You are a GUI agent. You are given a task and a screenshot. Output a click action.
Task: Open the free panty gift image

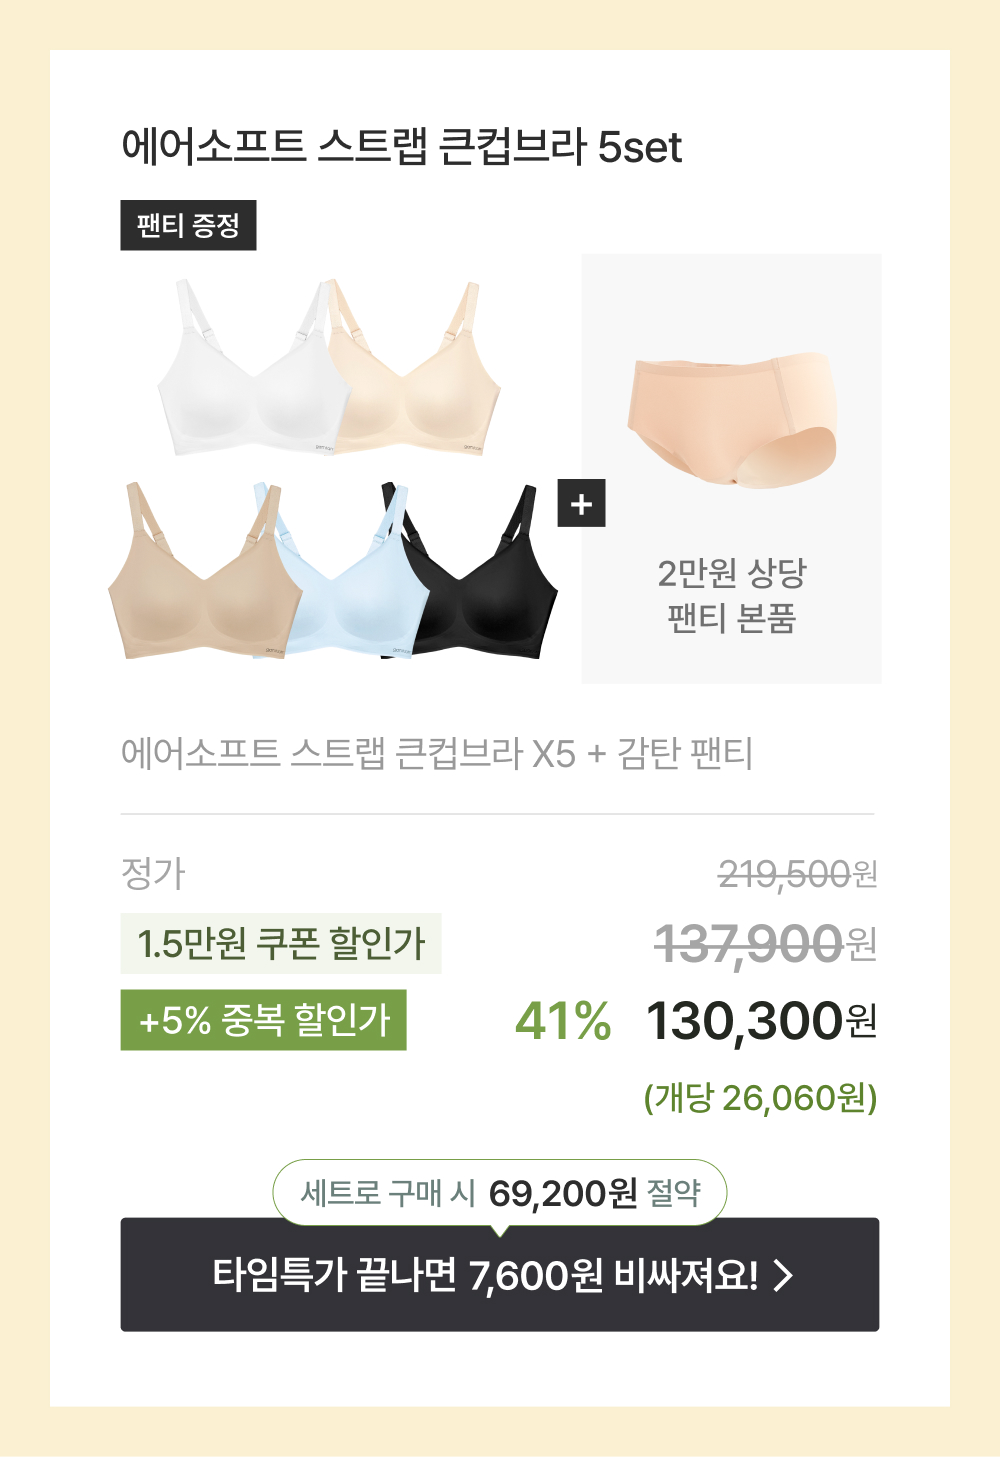coord(732,420)
